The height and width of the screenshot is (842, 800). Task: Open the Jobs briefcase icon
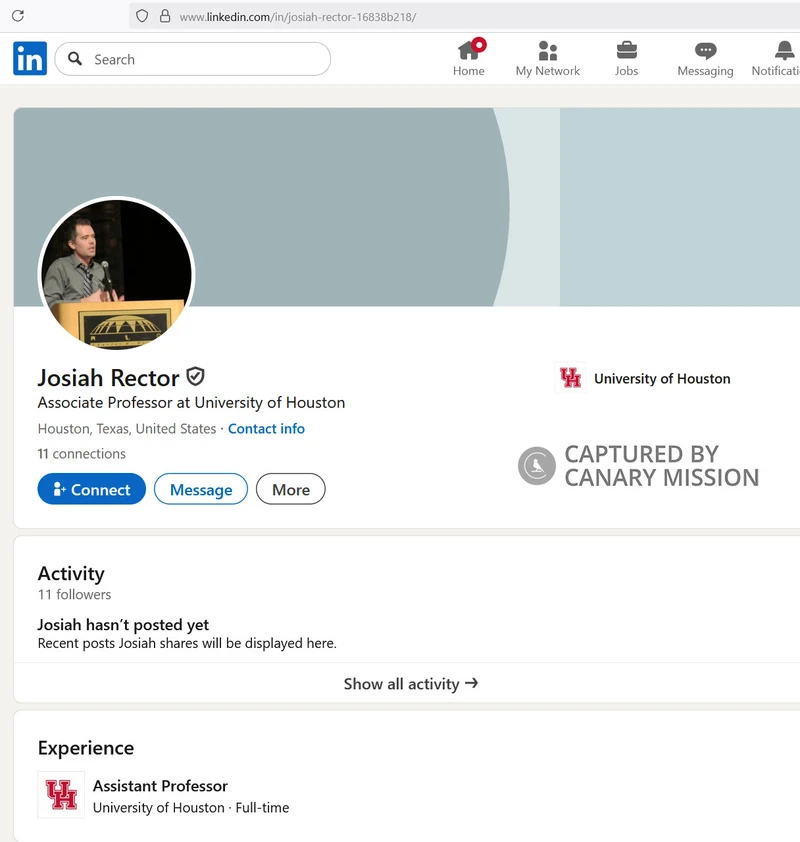[x=626, y=50]
